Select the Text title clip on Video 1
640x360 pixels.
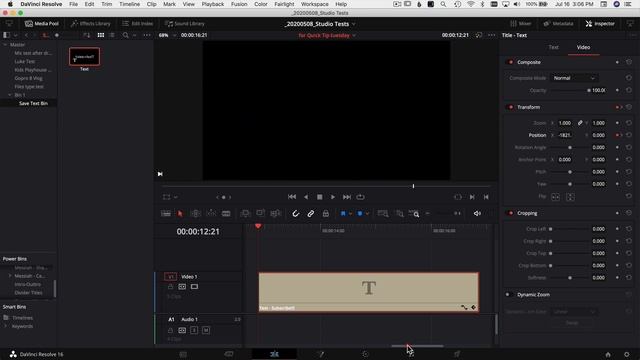(x=369, y=292)
